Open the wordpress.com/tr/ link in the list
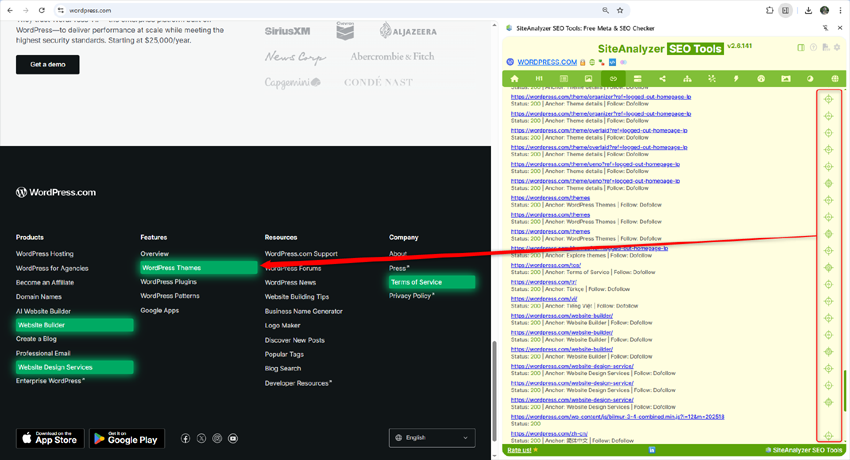Screen dimensions: 850x460 click(x=543, y=282)
